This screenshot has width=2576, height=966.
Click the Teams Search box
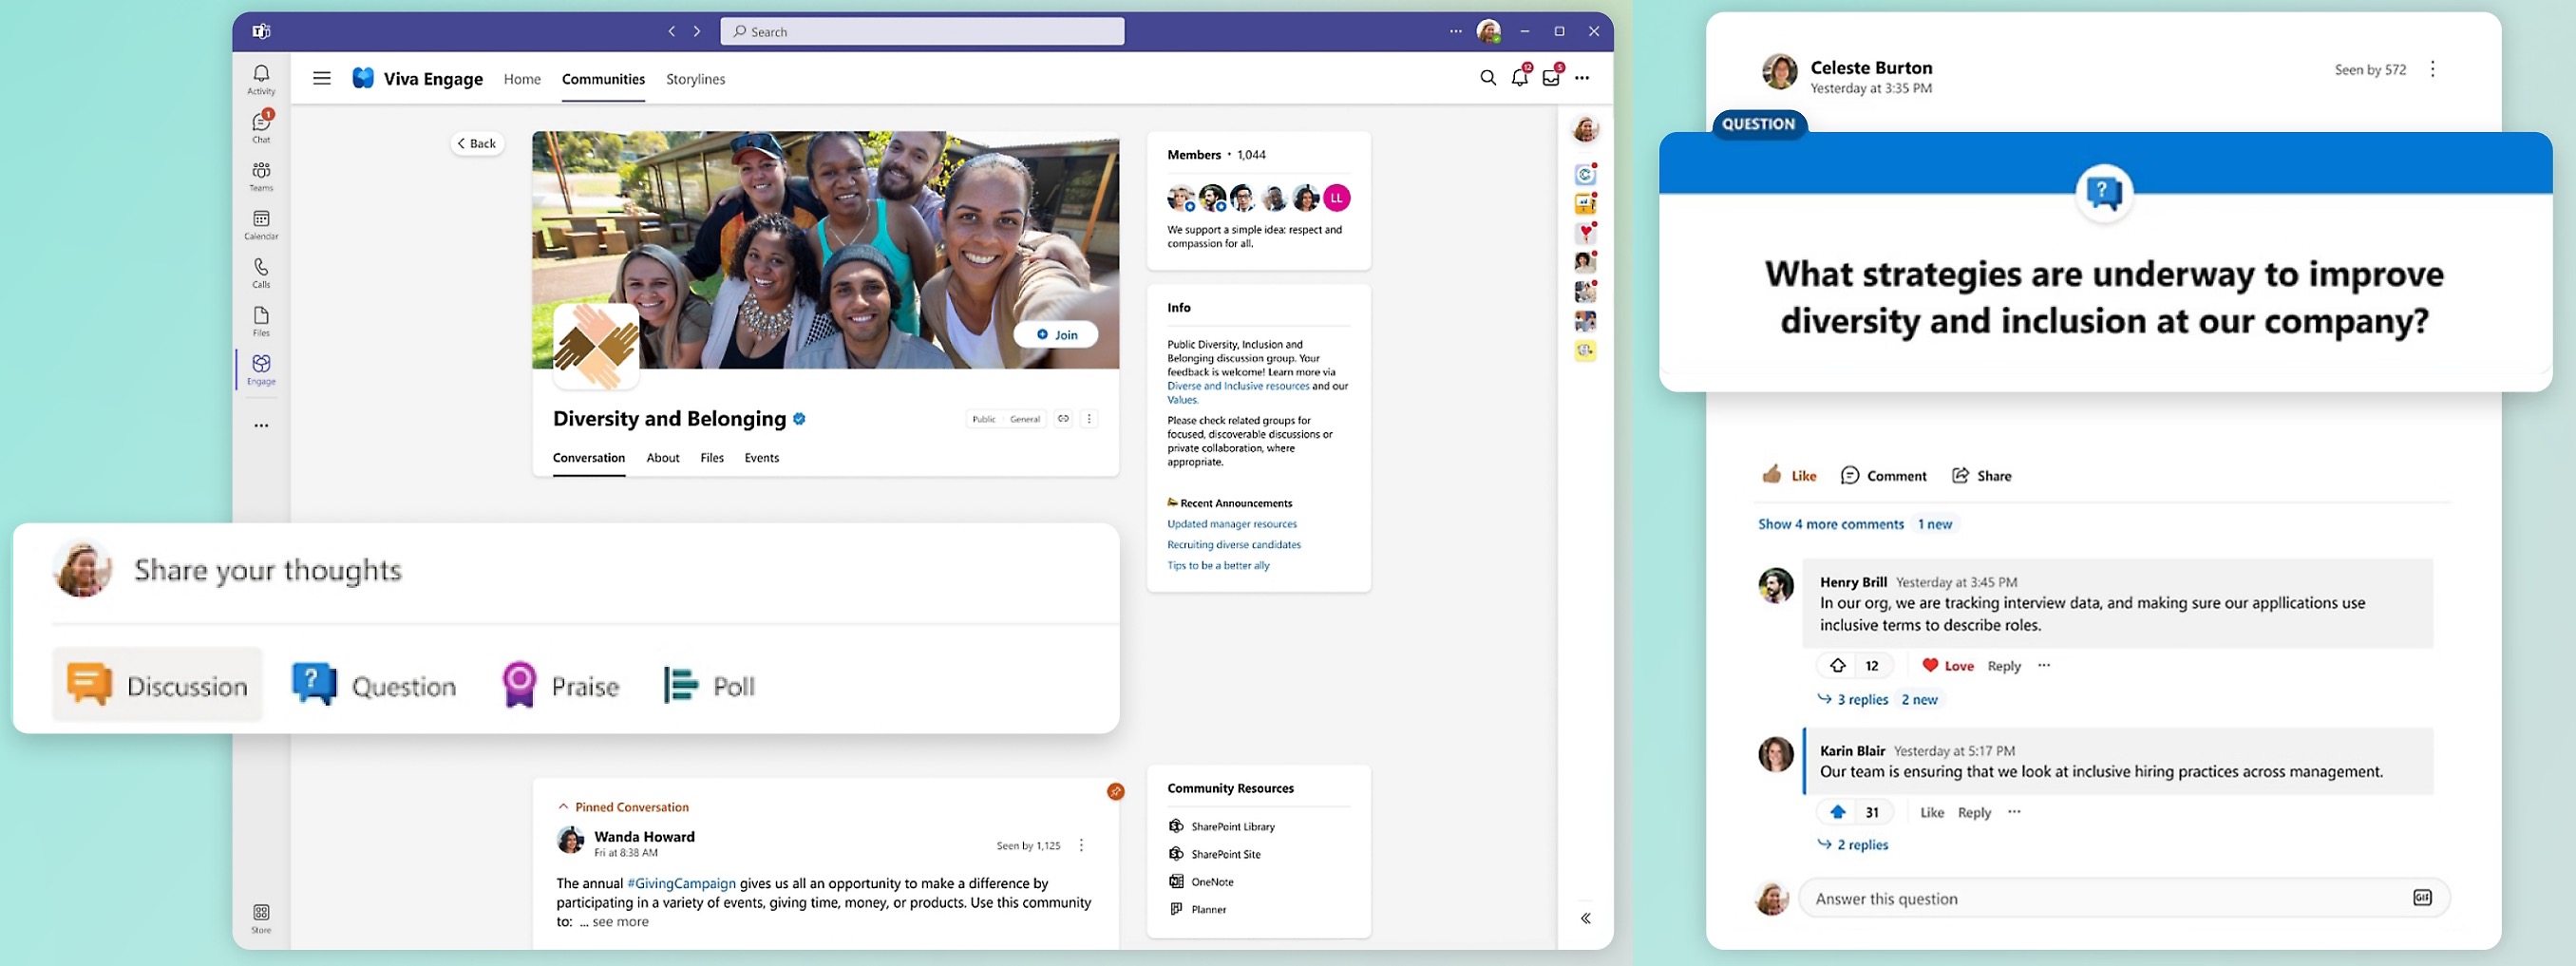point(922,32)
